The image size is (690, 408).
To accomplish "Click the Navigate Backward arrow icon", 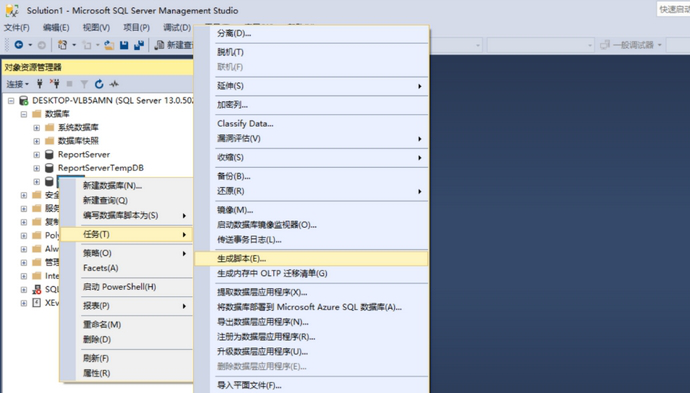I will click(x=18, y=44).
